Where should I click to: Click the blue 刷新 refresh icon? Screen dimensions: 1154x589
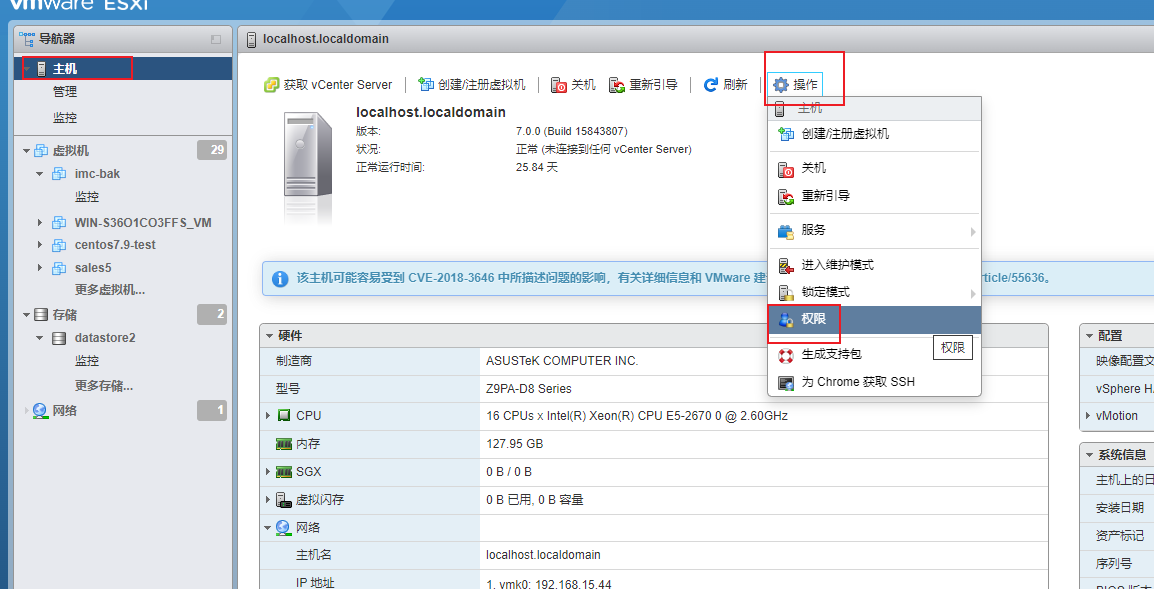(x=710, y=85)
